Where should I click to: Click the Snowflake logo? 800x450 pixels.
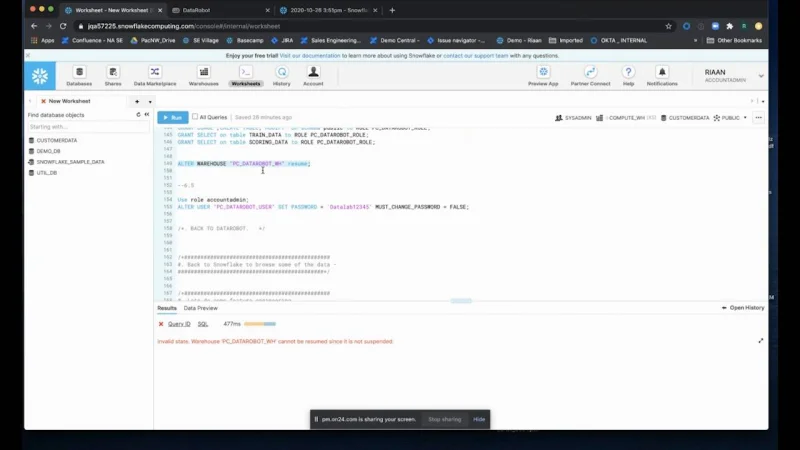40,76
